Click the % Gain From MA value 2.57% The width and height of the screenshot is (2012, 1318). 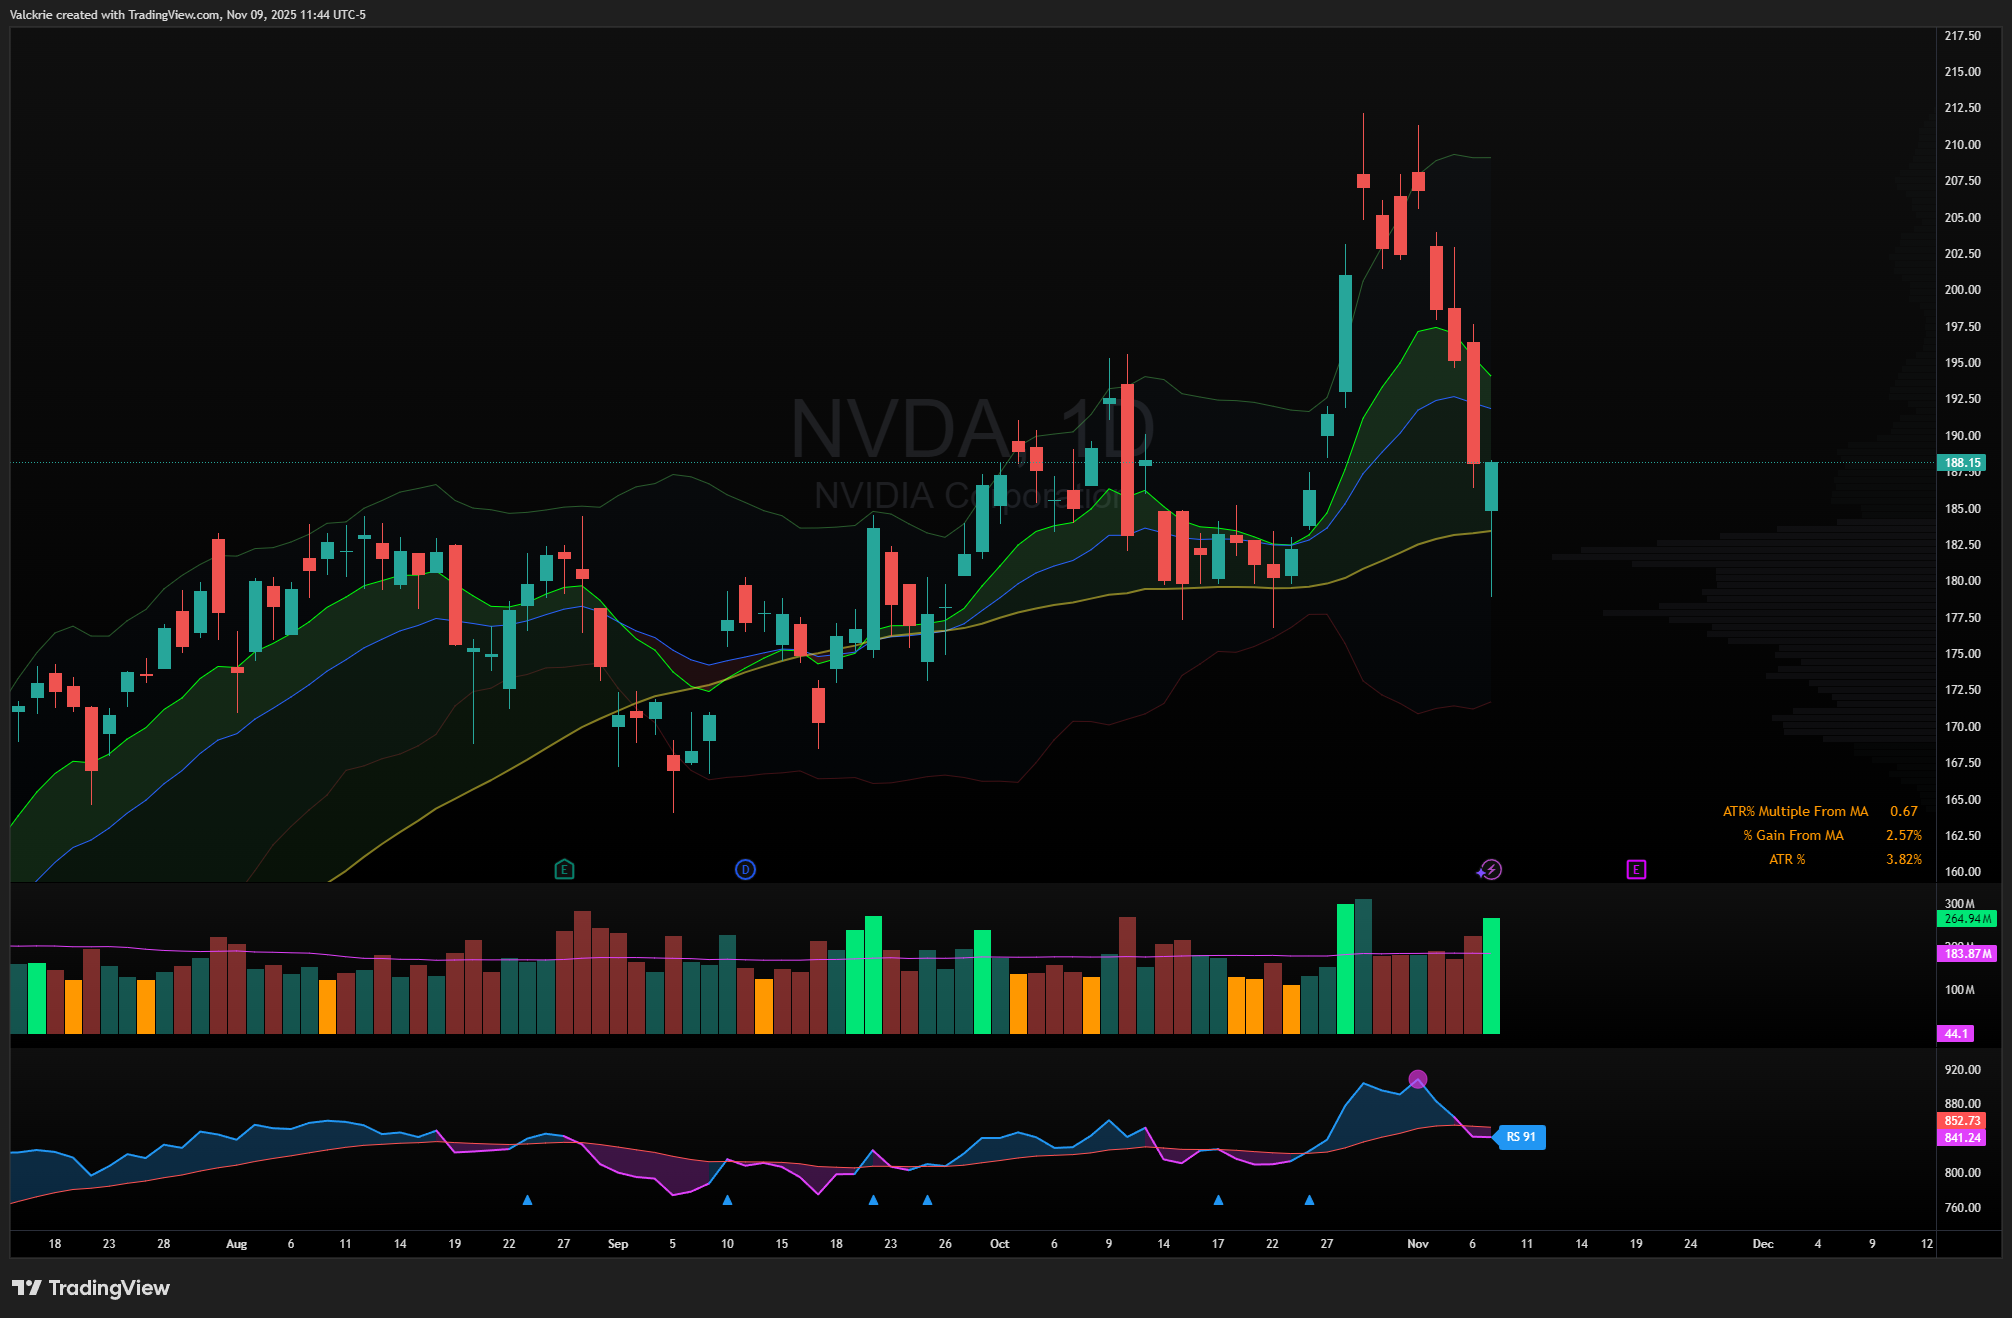pos(1903,835)
